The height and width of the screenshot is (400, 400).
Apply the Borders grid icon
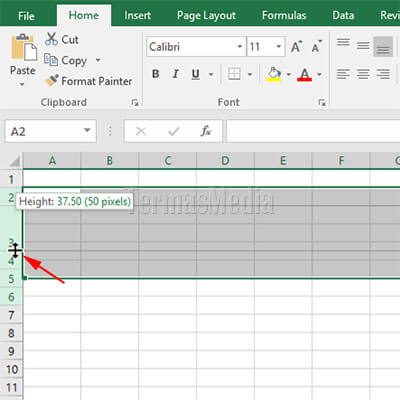(x=234, y=74)
